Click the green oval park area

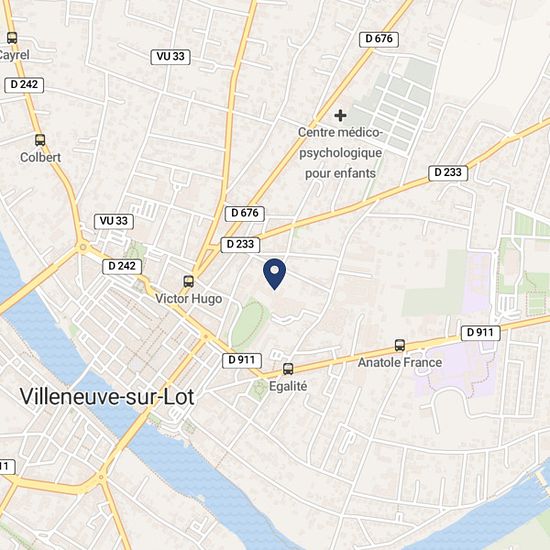(249, 324)
